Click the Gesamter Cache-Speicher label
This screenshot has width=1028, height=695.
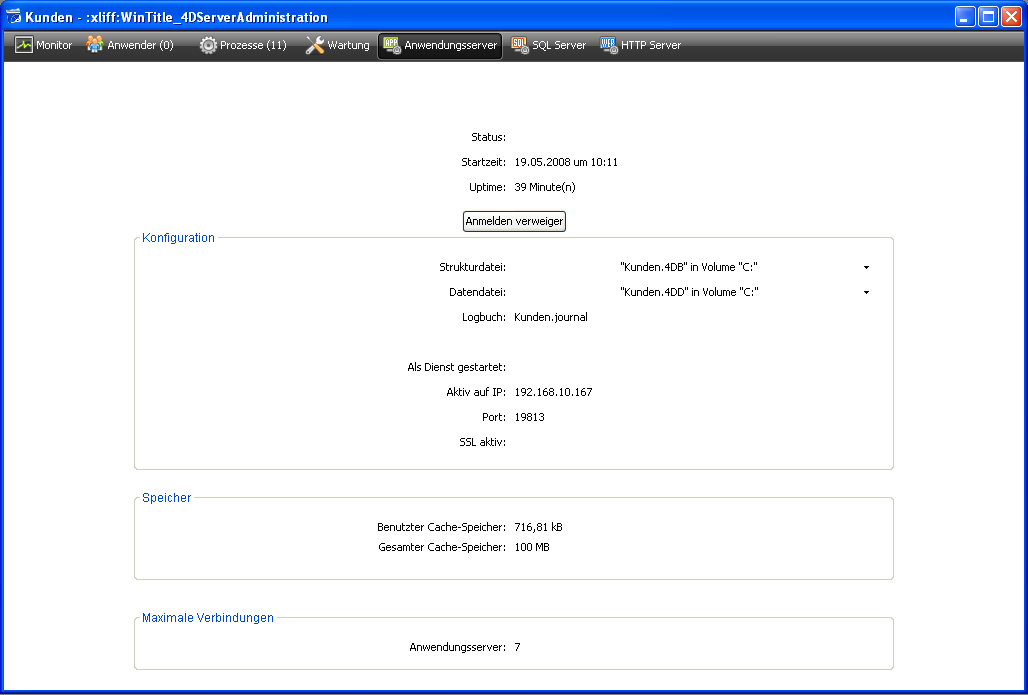point(442,547)
